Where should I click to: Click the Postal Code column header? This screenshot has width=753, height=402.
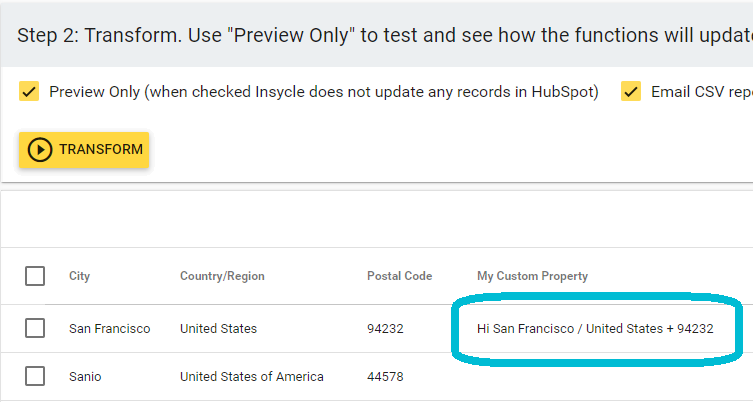[399, 276]
